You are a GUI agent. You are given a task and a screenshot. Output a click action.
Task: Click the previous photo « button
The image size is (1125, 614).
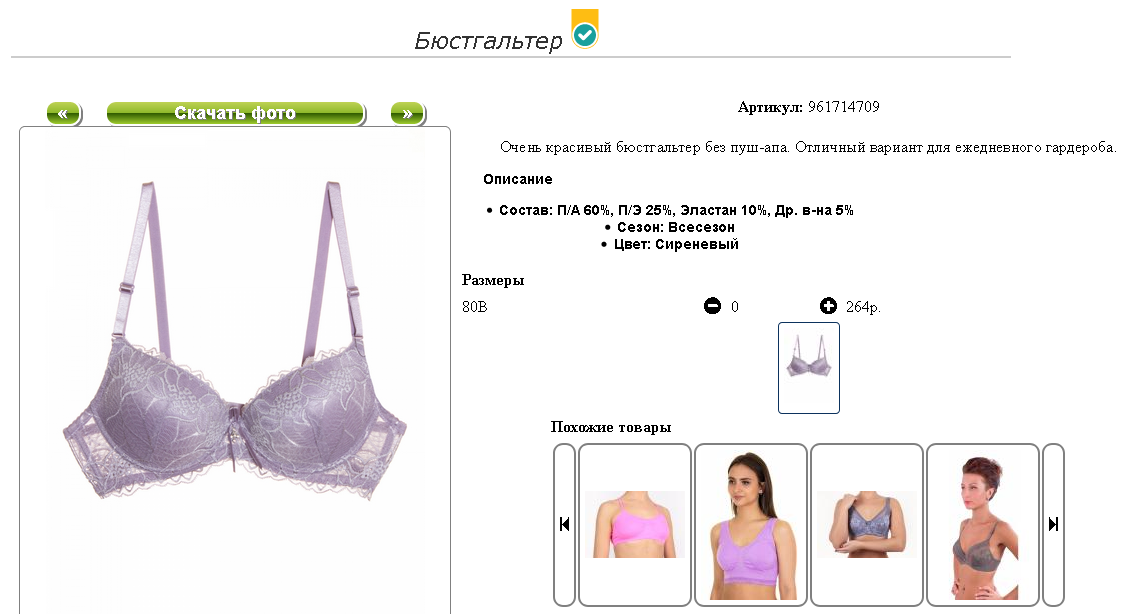pos(63,113)
